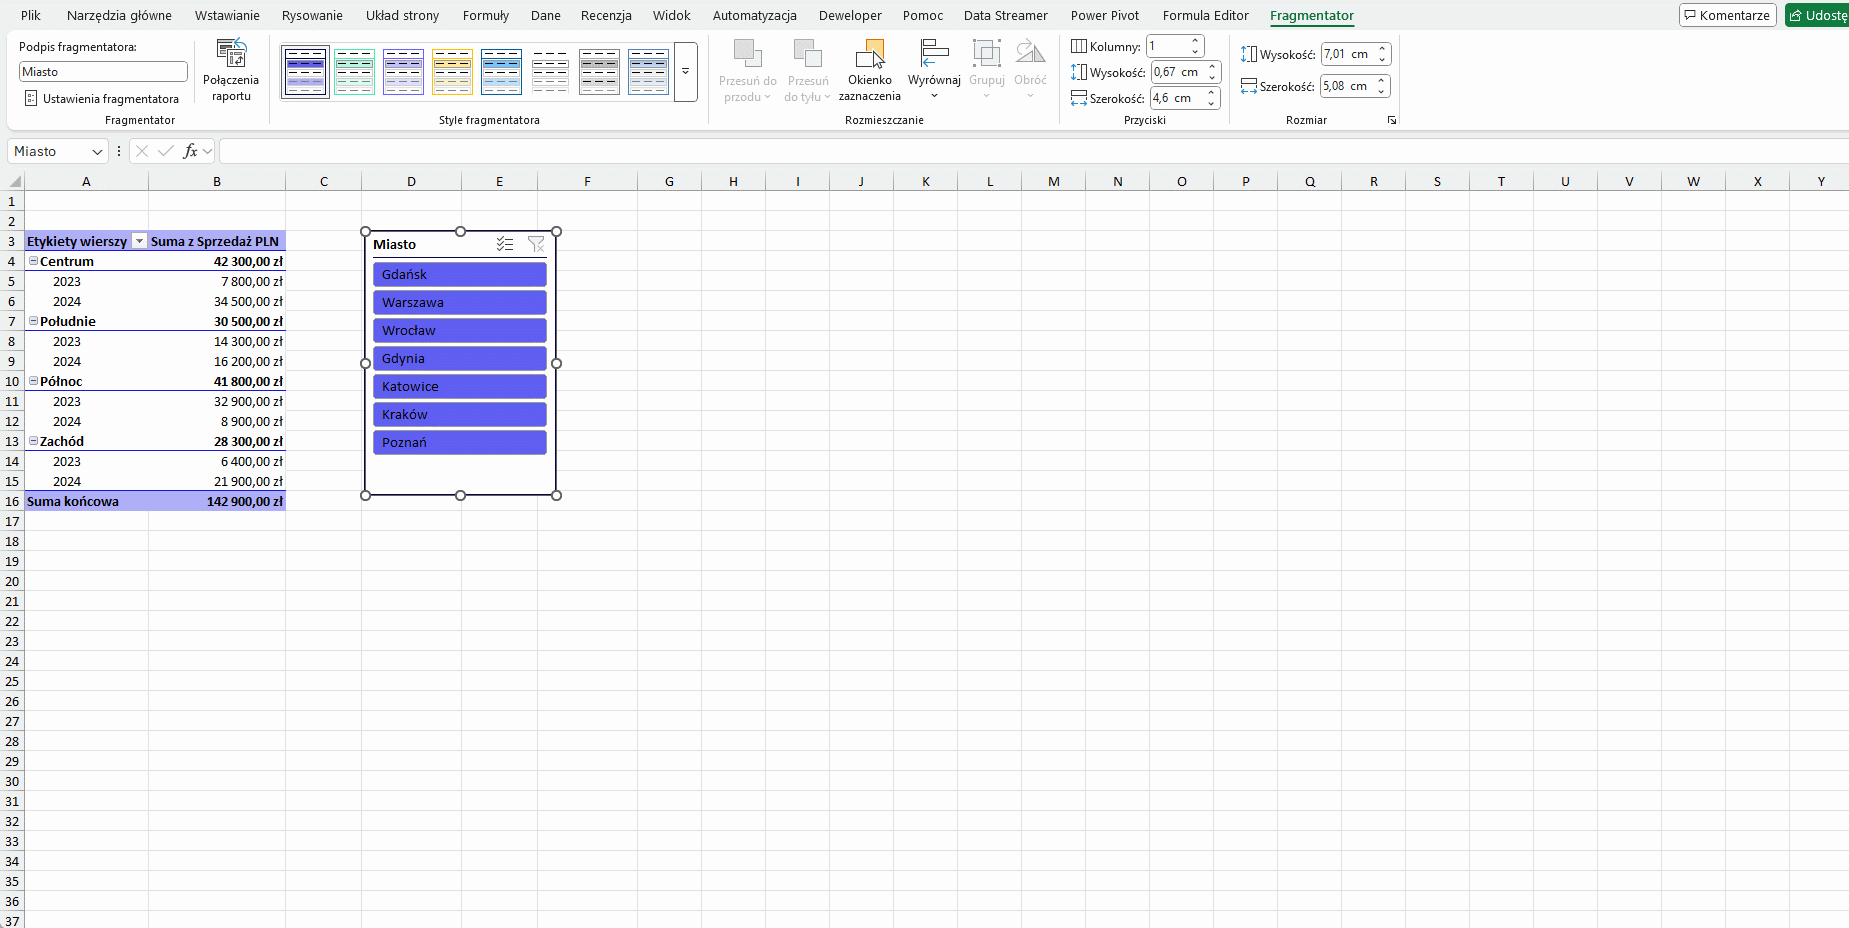This screenshot has width=1849, height=928.
Task: Click the select-all corner of the sheet
Action: click(x=14, y=182)
